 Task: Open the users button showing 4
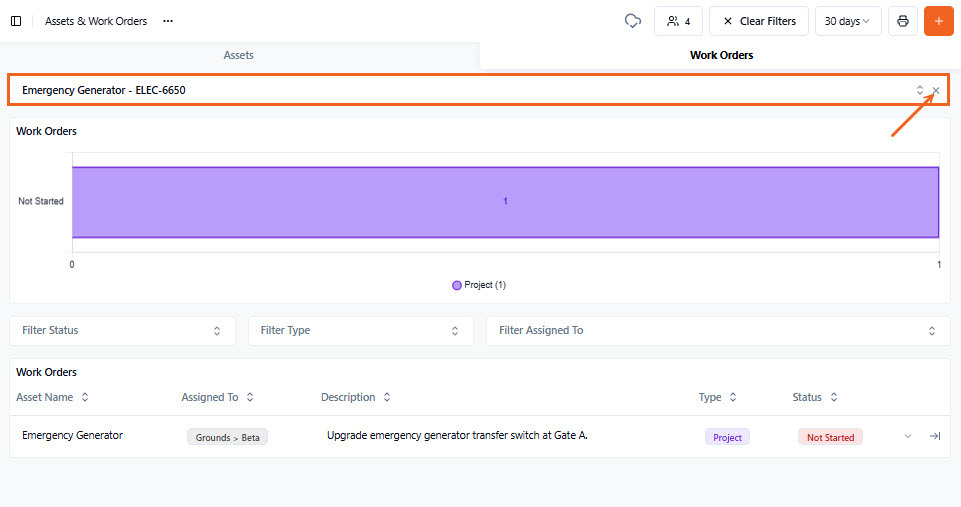click(678, 21)
